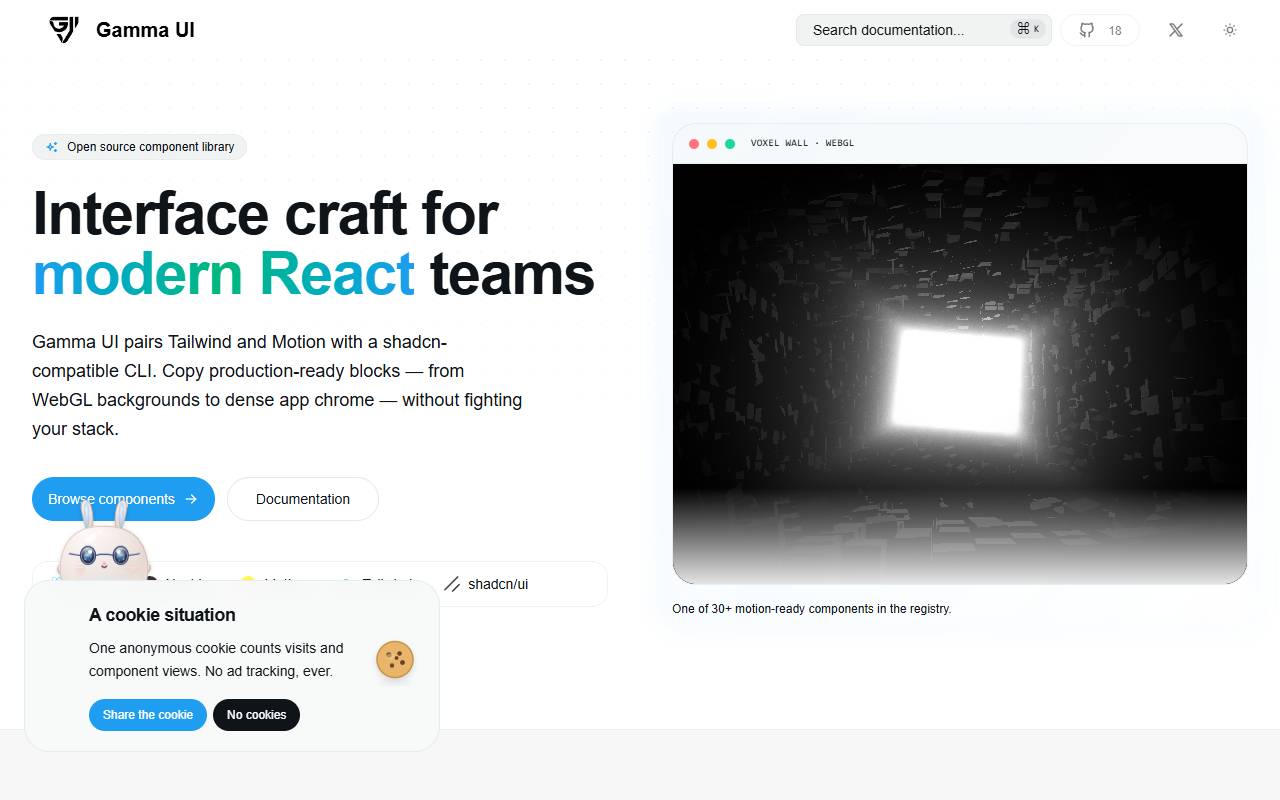This screenshot has width=1280, height=800.
Task: Click the arrow on Browse components button
Action: 191,499
